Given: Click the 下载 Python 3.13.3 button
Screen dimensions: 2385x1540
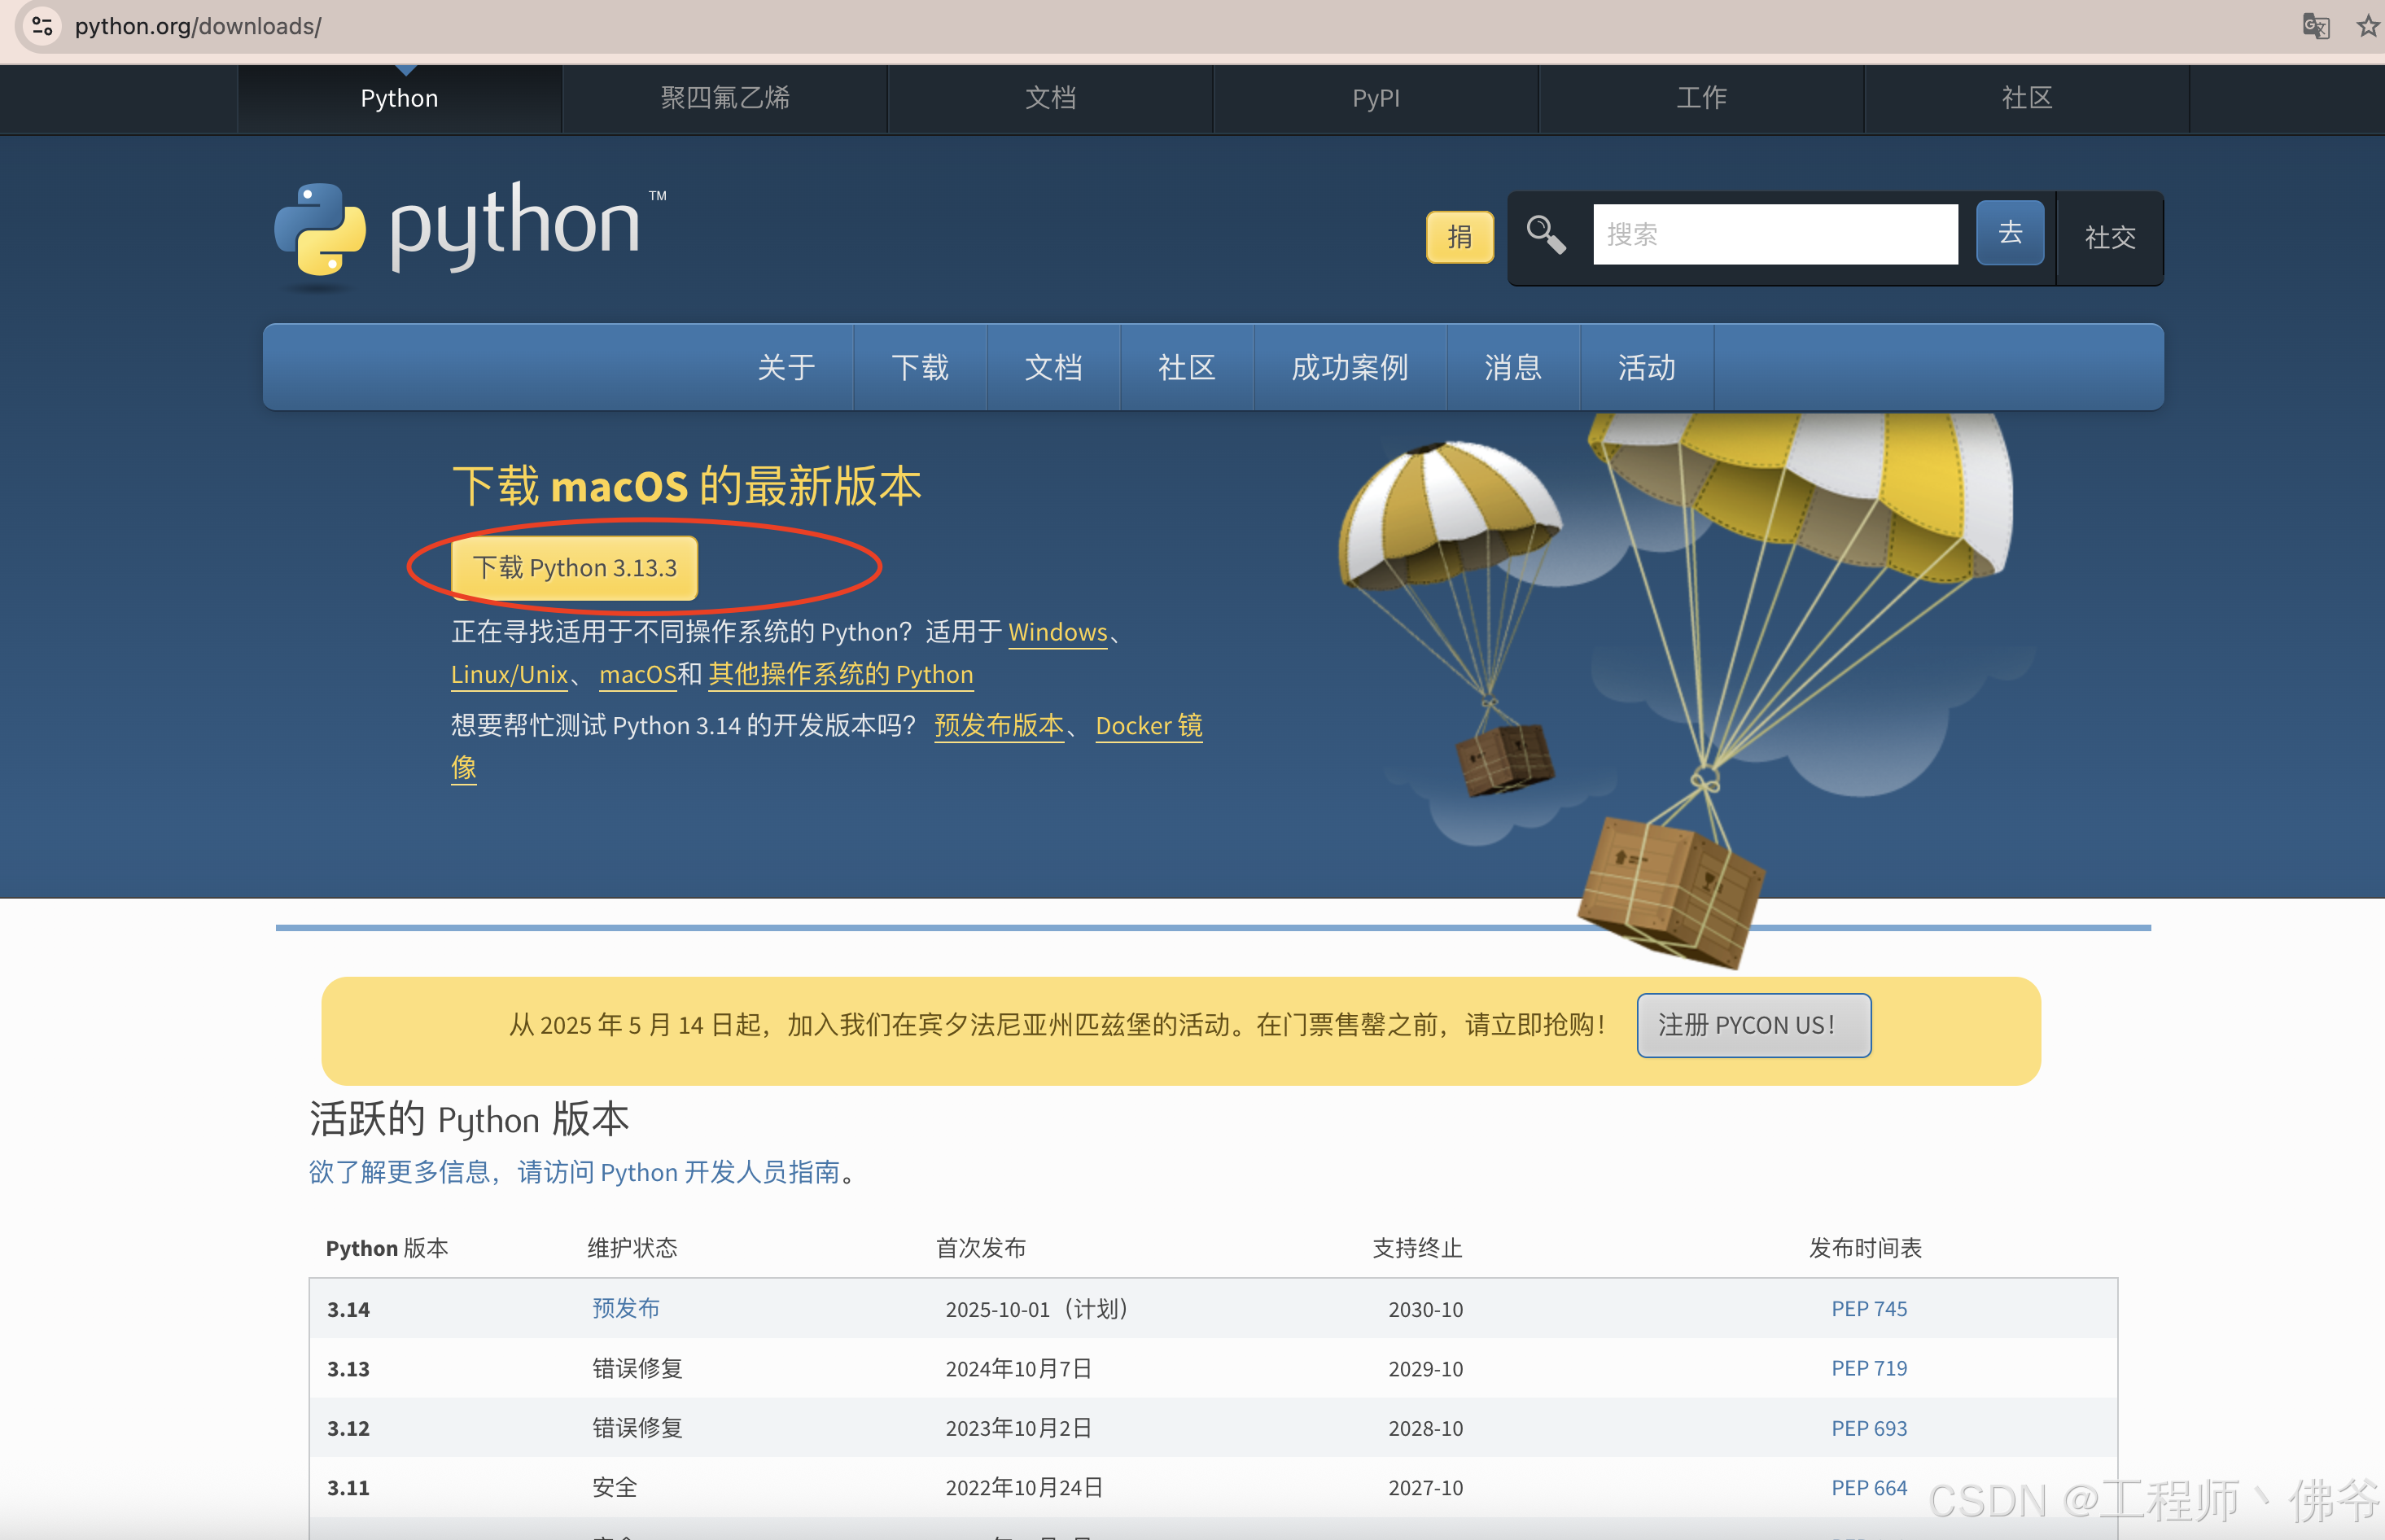Looking at the screenshot, I should pos(574,568).
